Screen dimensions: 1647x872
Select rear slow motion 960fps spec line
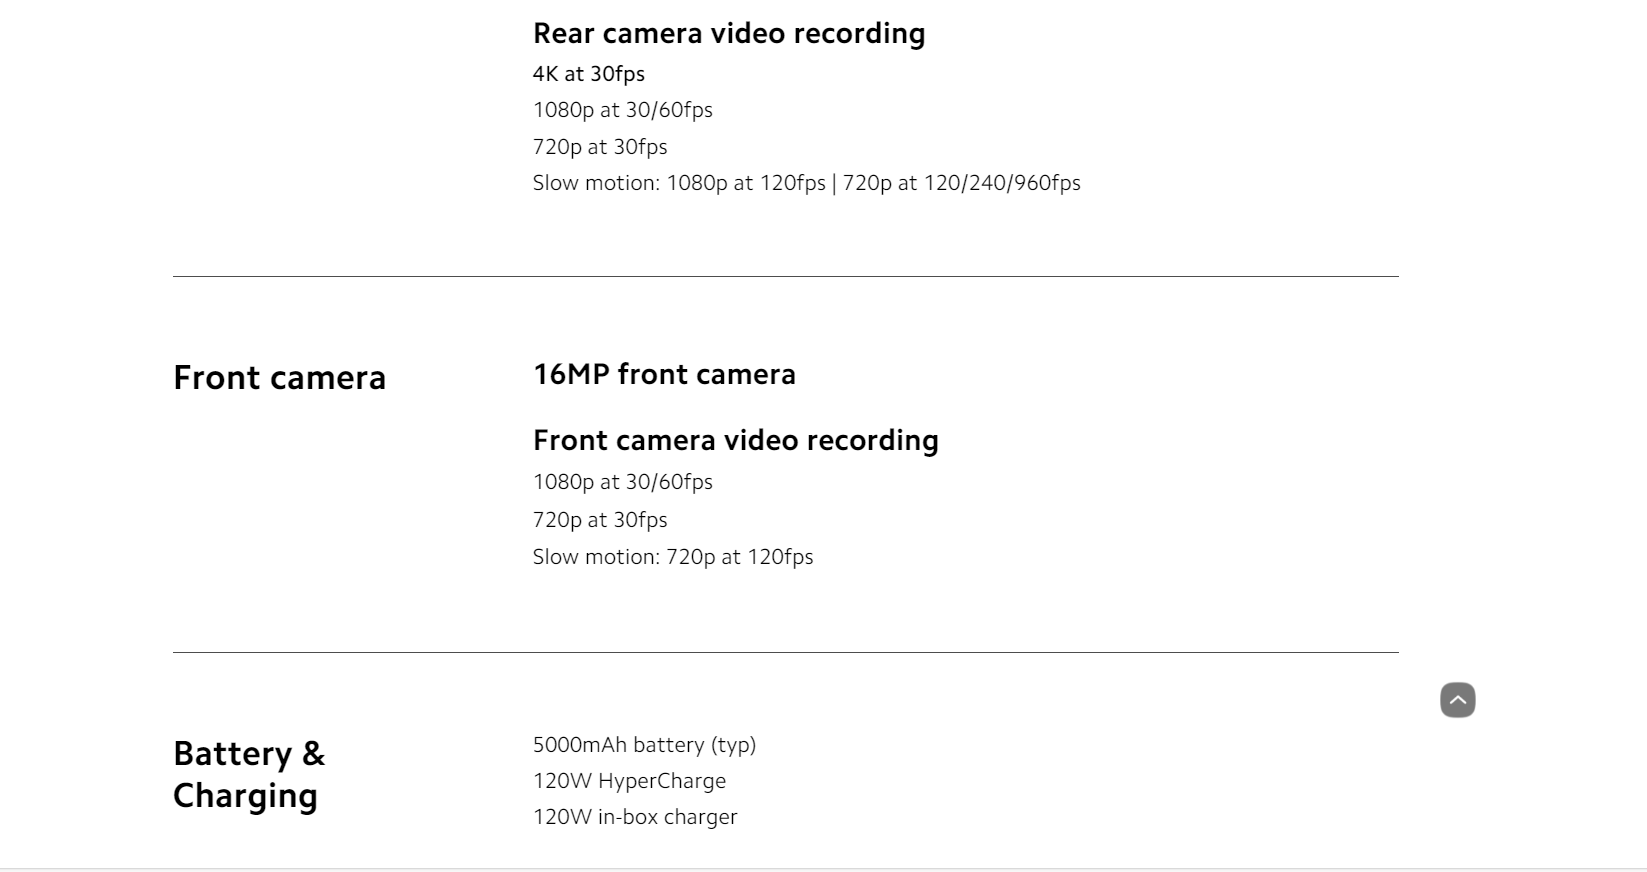coord(806,183)
